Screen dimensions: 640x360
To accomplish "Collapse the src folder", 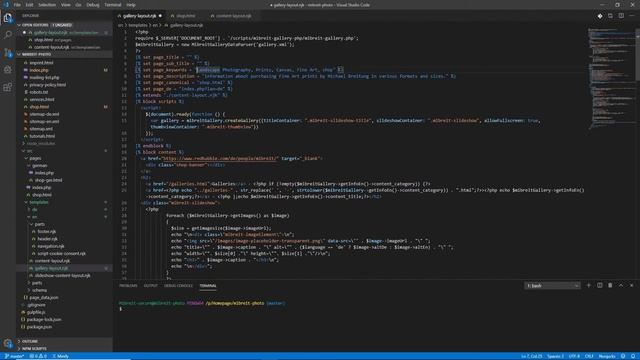I will 29,151.
